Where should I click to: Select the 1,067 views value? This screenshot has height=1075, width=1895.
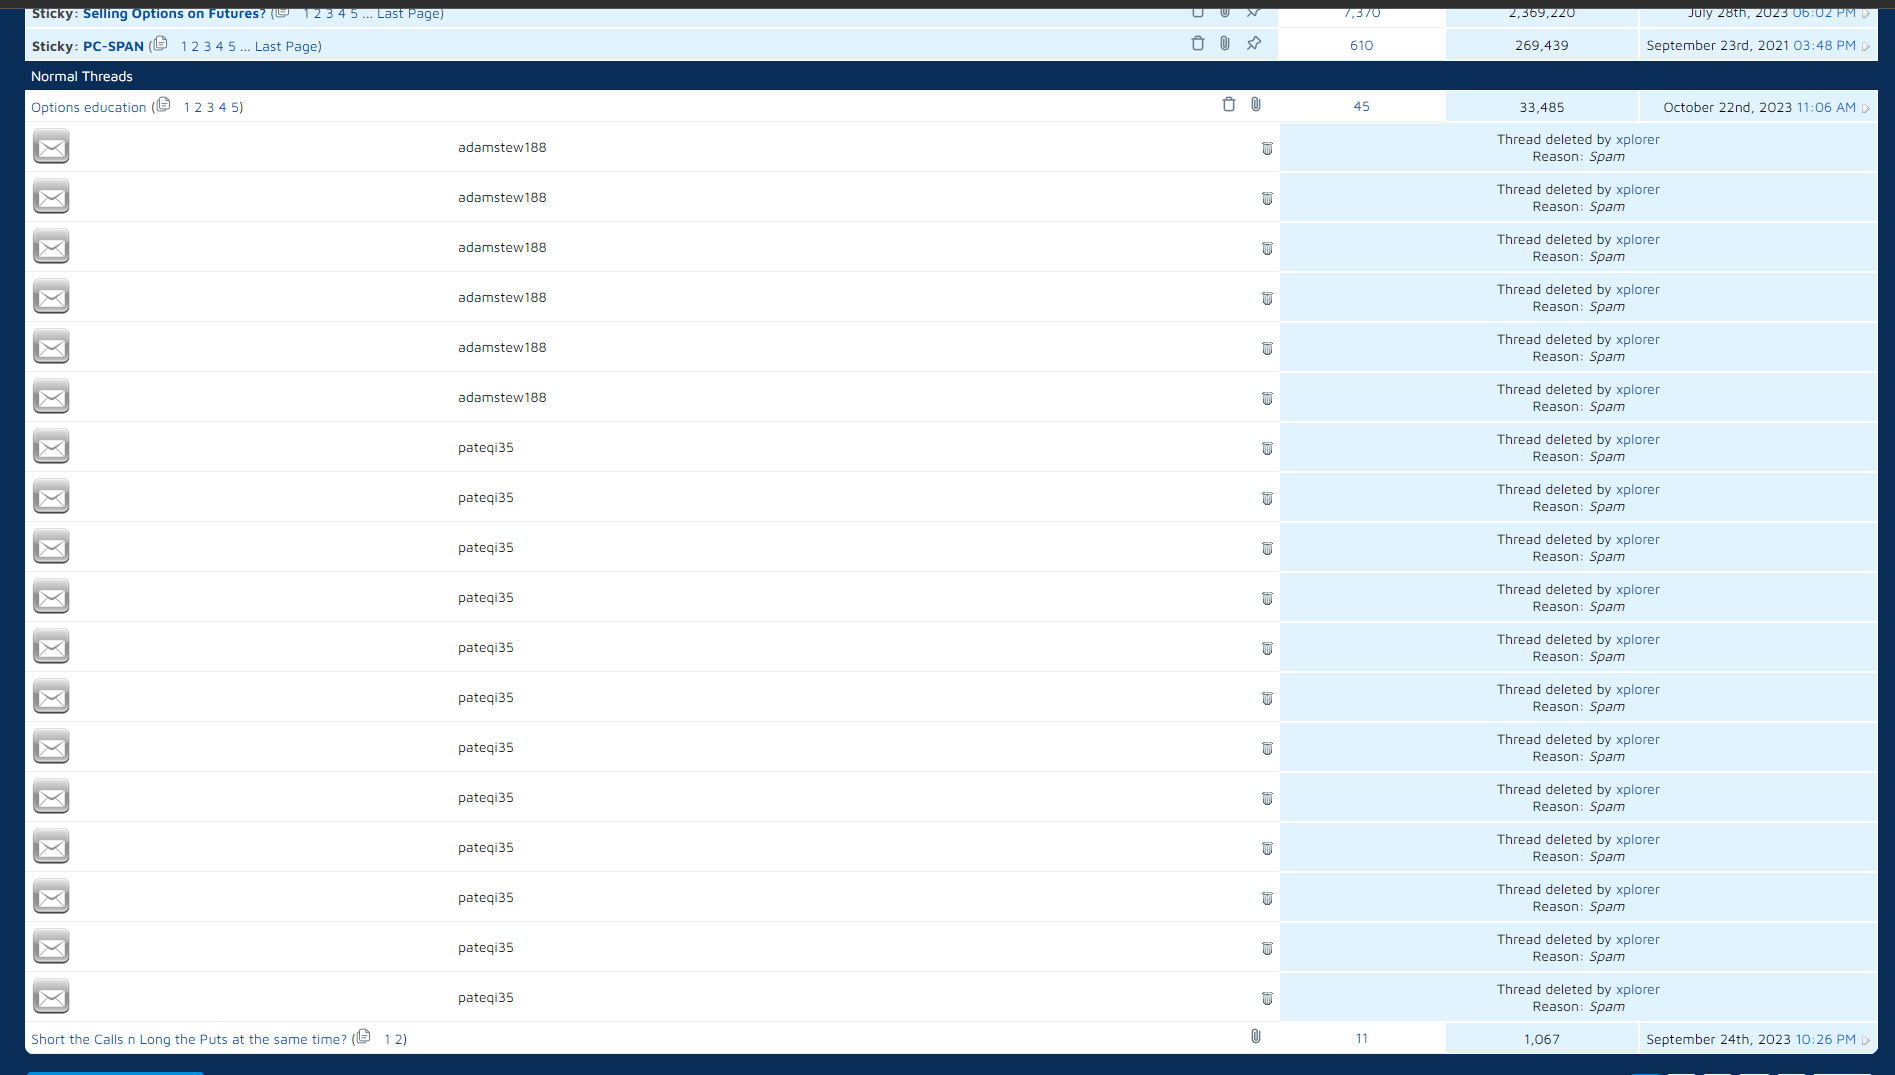pyautogui.click(x=1541, y=1039)
